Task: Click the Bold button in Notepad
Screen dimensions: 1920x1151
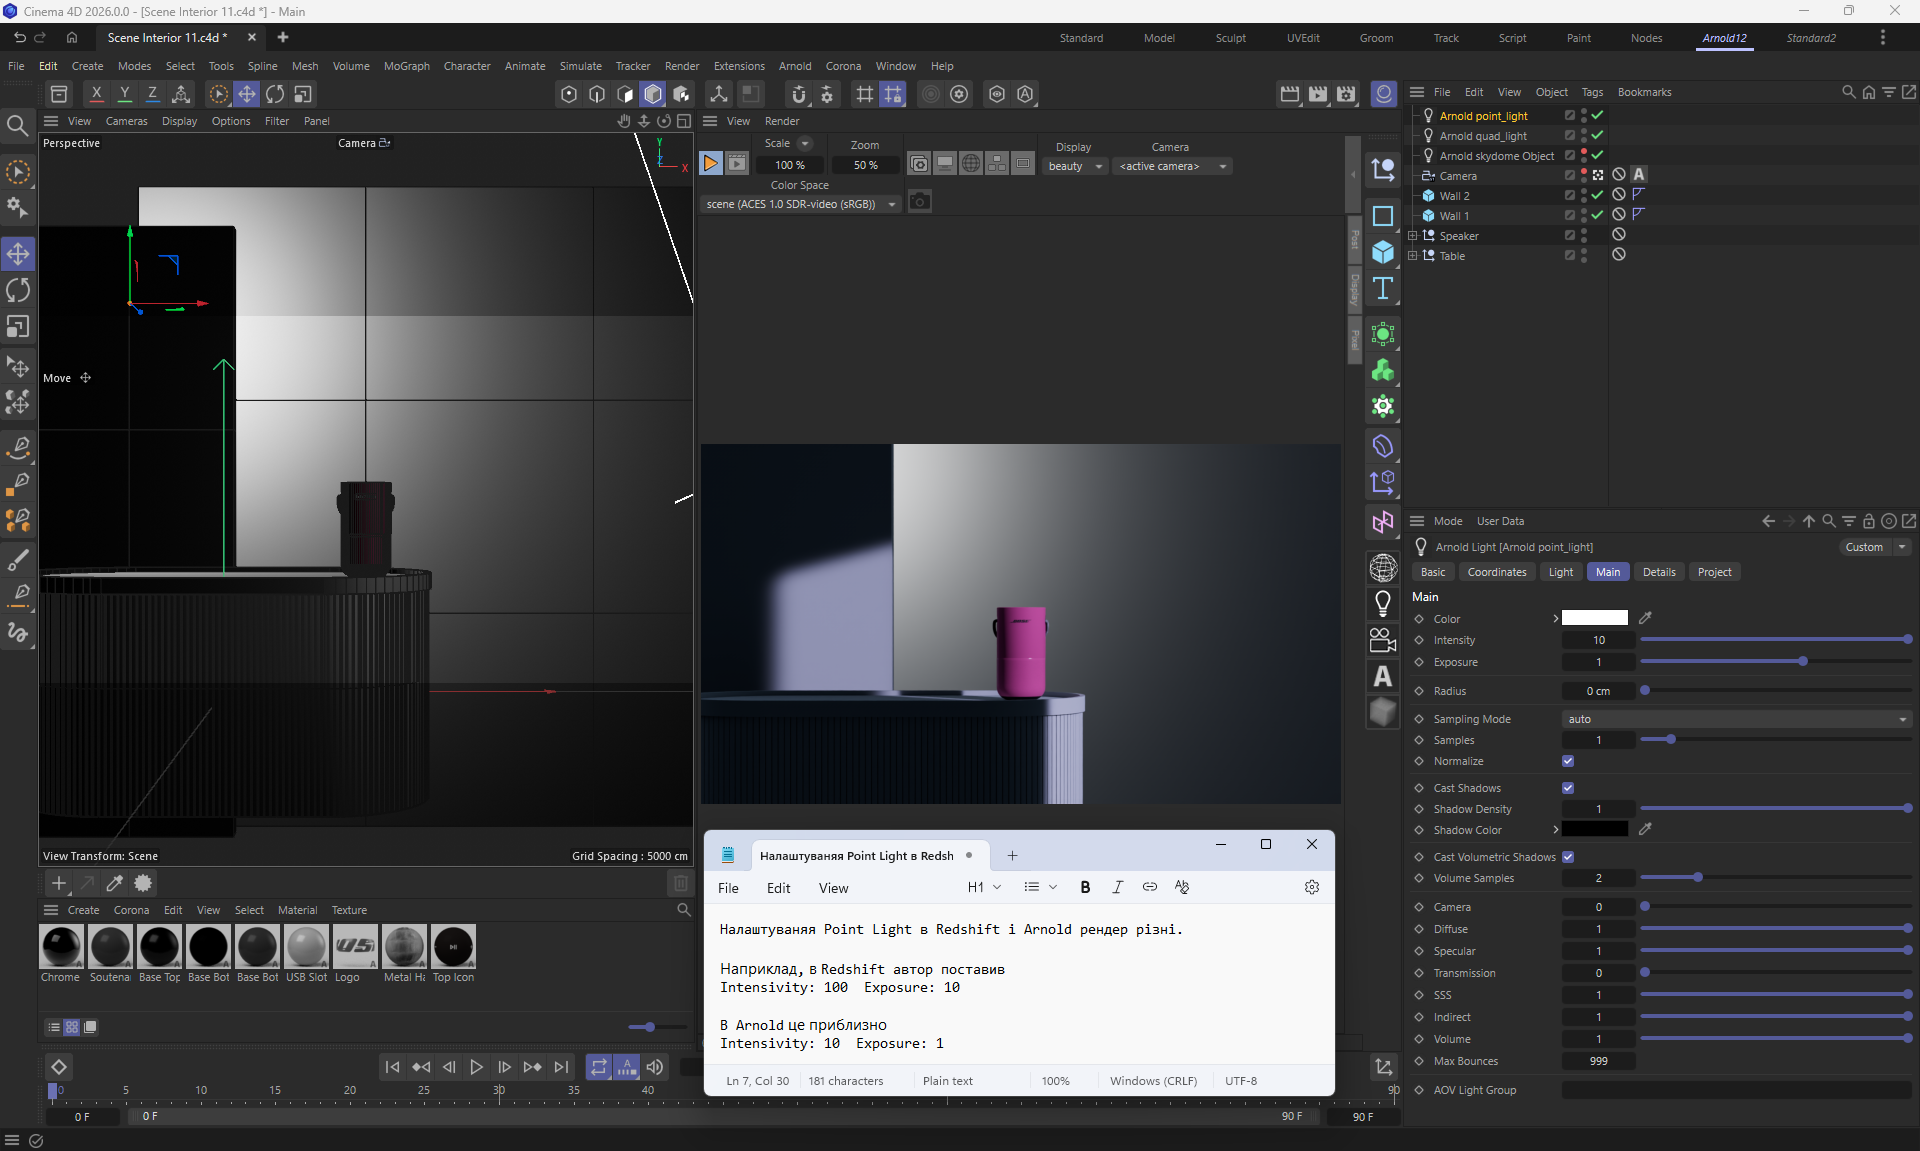Action: point(1085,887)
